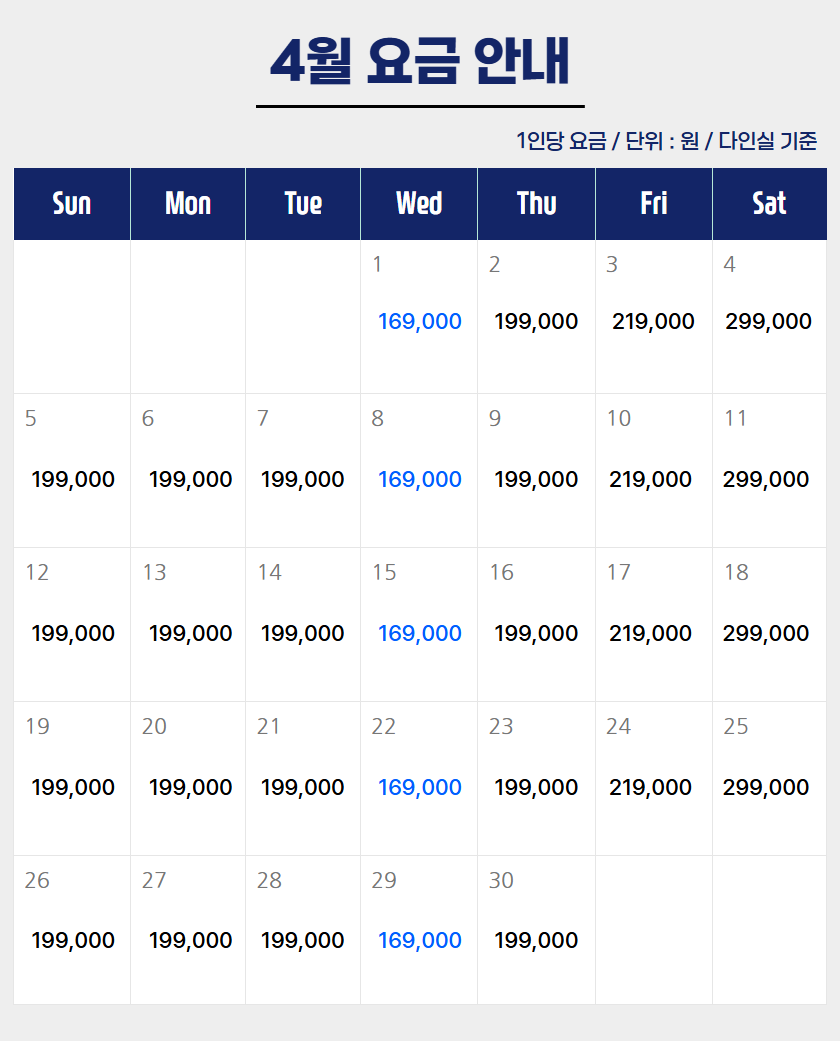
Task: Click the 169,000 price on April 1
Action: [x=419, y=322]
